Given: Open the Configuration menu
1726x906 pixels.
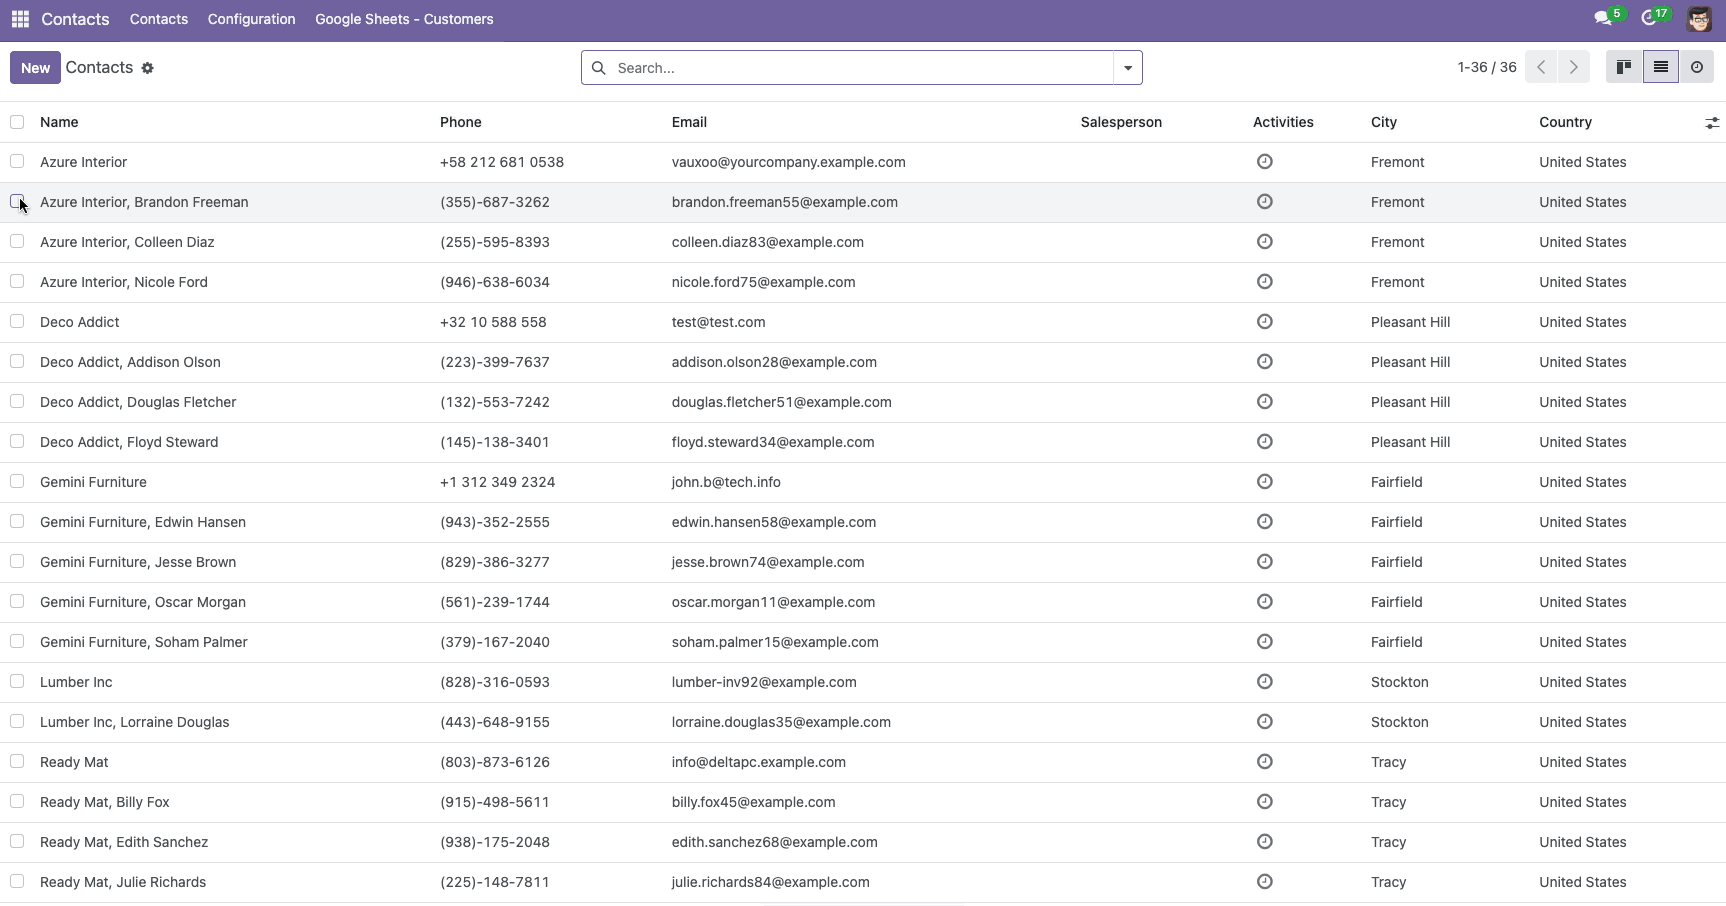Looking at the screenshot, I should point(251,19).
